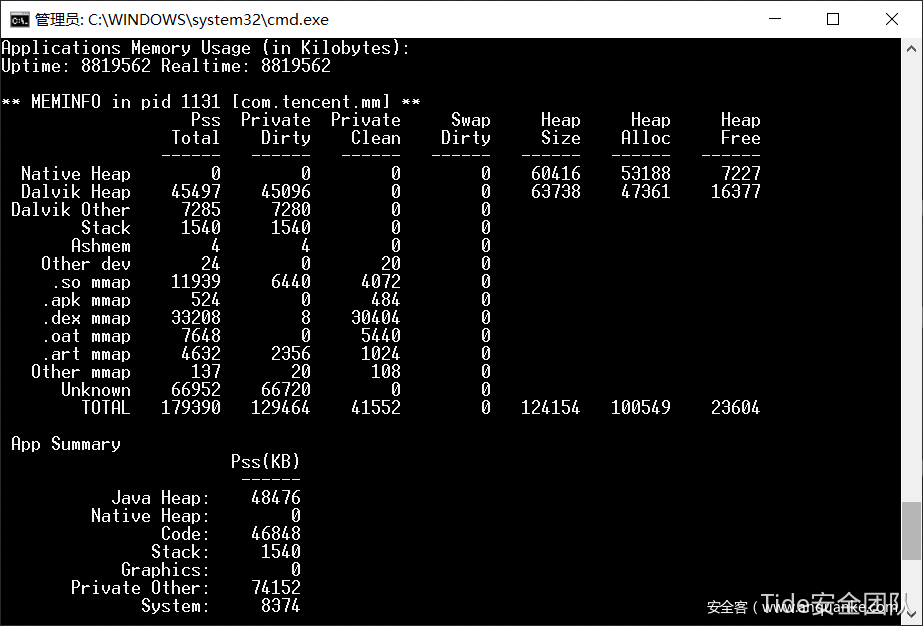Click the TOTAL row label
The image size is (923, 626).
pos(105,408)
